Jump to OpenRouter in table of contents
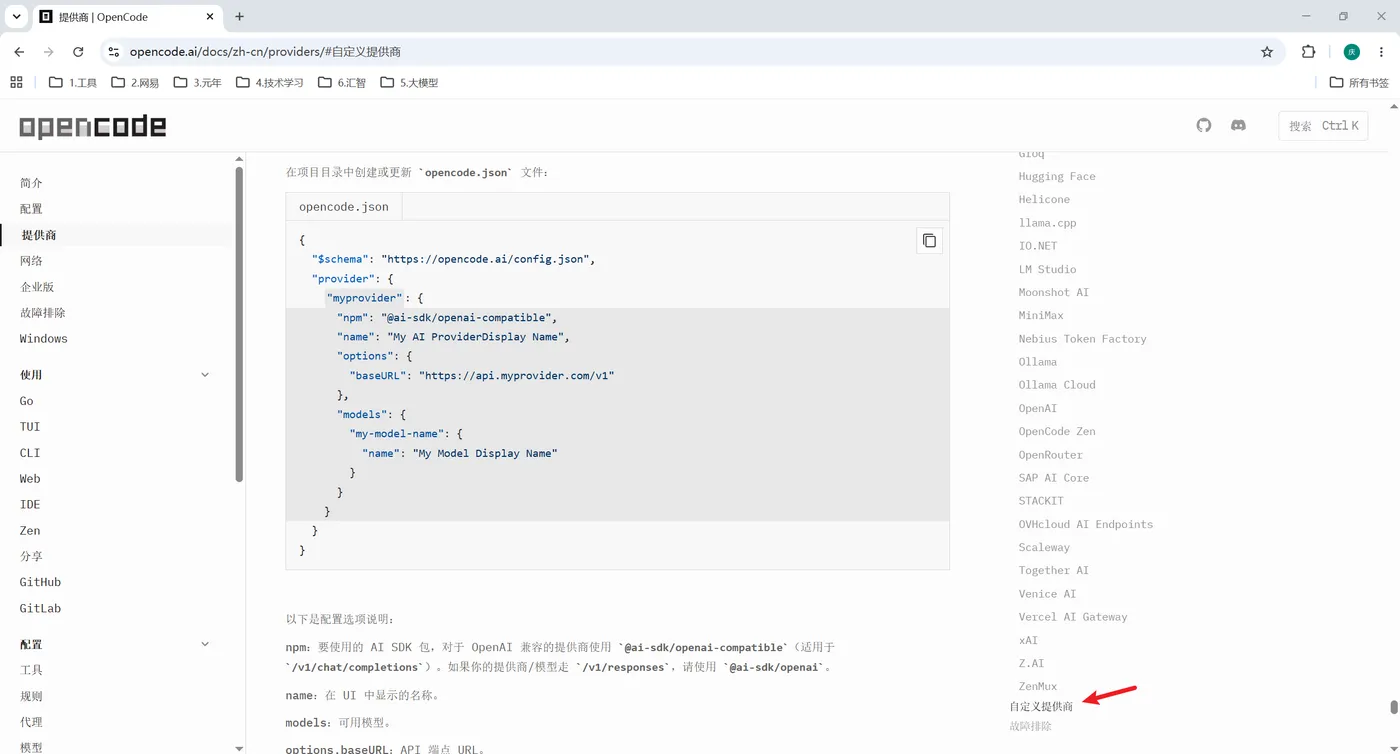This screenshot has height=754, width=1400. click(1050, 455)
